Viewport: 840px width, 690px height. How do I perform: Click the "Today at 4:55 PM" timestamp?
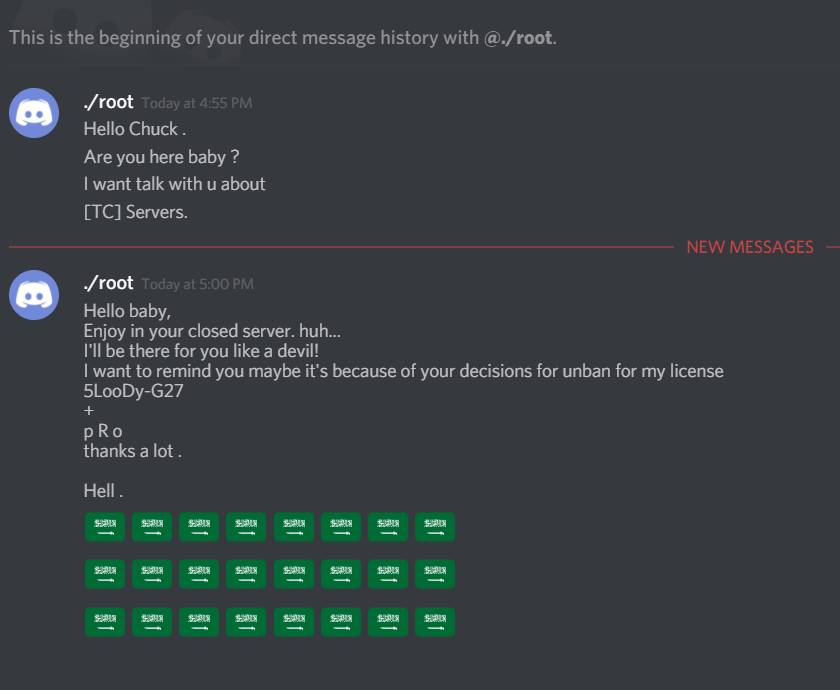click(x=197, y=103)
